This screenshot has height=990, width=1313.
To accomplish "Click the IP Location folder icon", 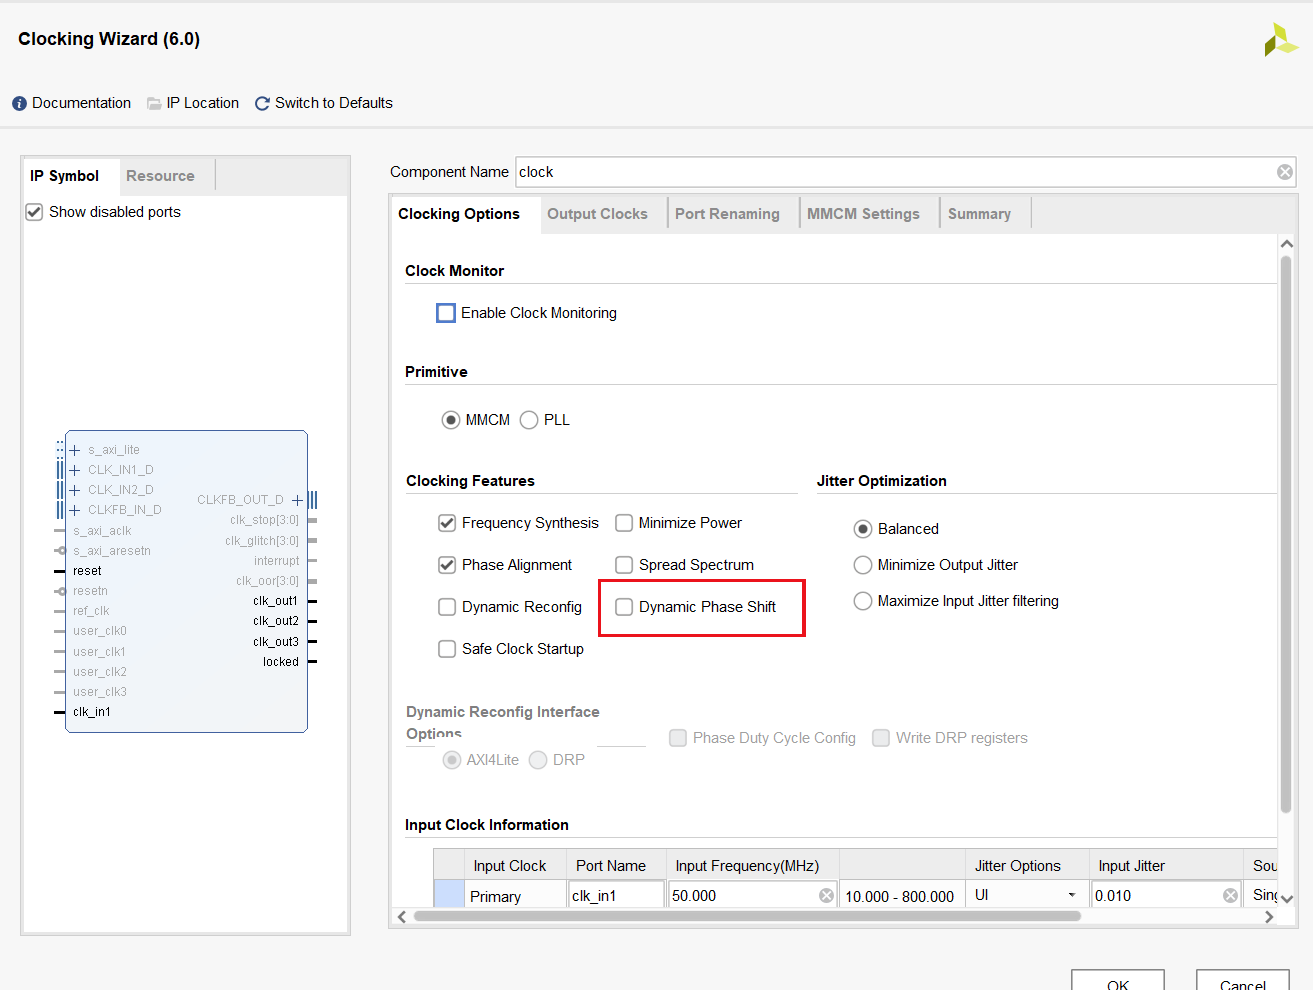I will 153,102.
